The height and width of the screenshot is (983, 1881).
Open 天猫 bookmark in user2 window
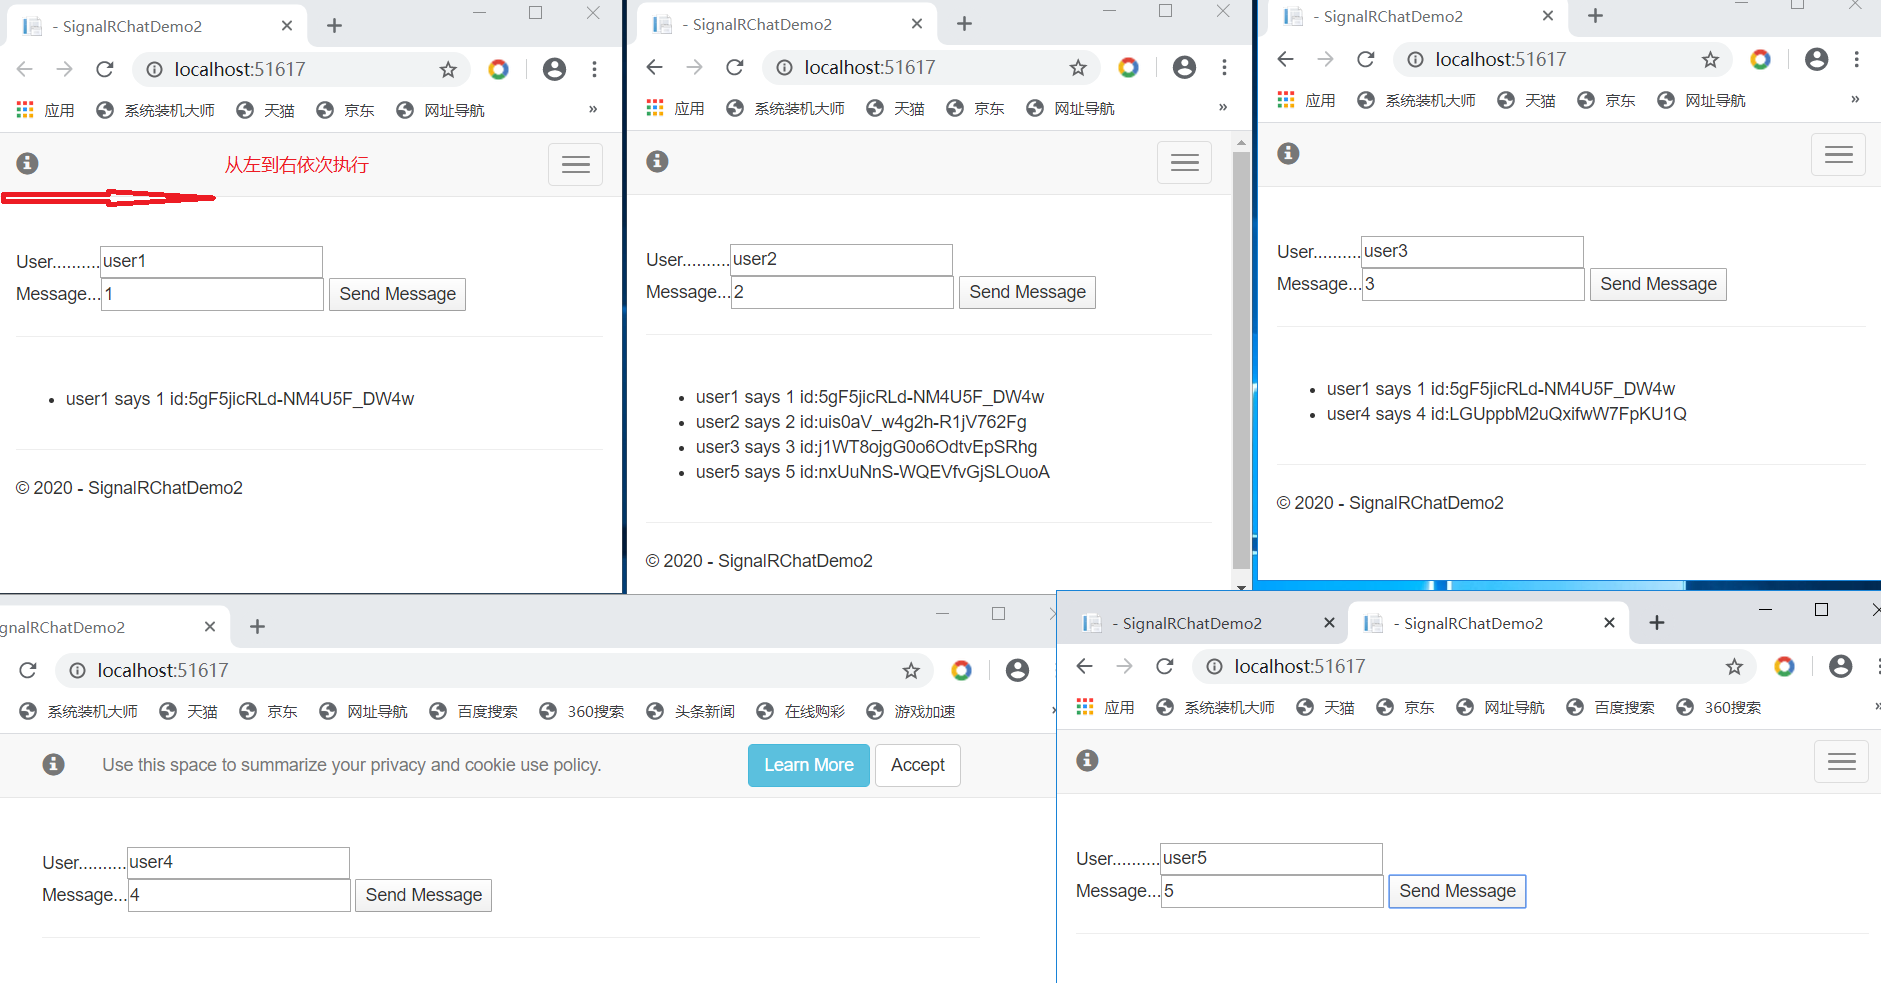[x=895, y=108]
